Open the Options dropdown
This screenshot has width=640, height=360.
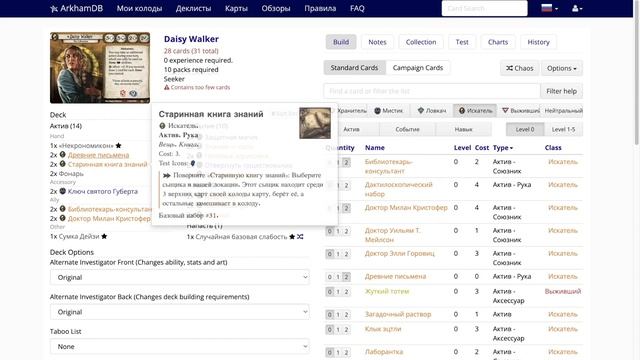pyautogui.click(x=562, y=68)
